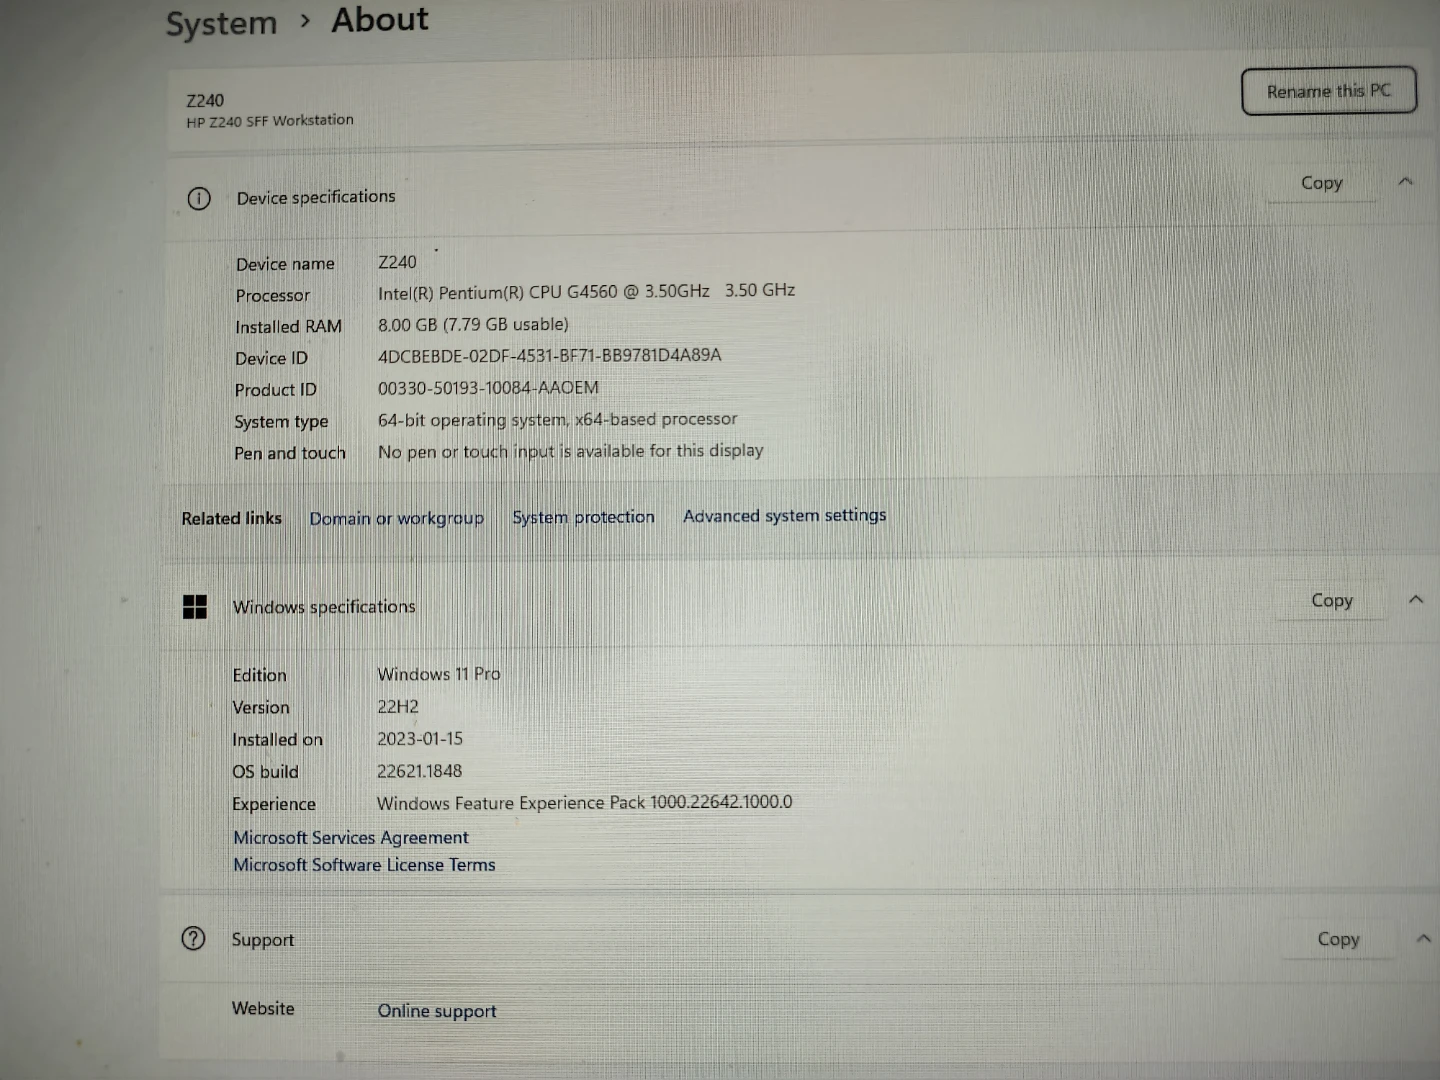Select processor value Intel(R) Pentium(R) CPU G4560
This screenshot has height=1080, width=1440.
(586, 291)
